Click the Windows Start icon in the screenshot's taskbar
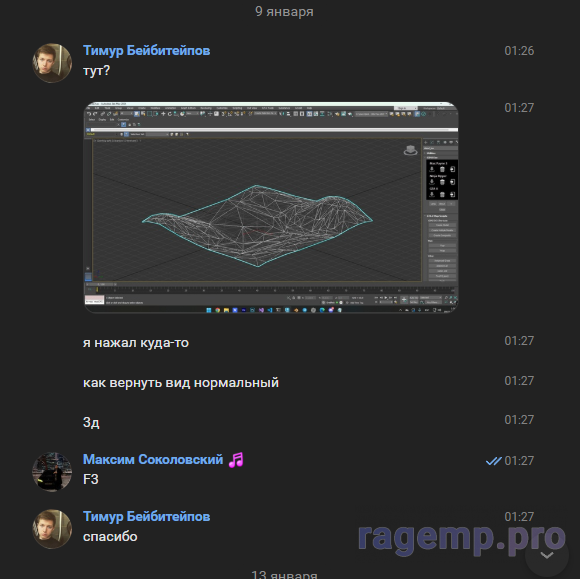580x579 pixels. pyautogui.click(x=209, y=310)
